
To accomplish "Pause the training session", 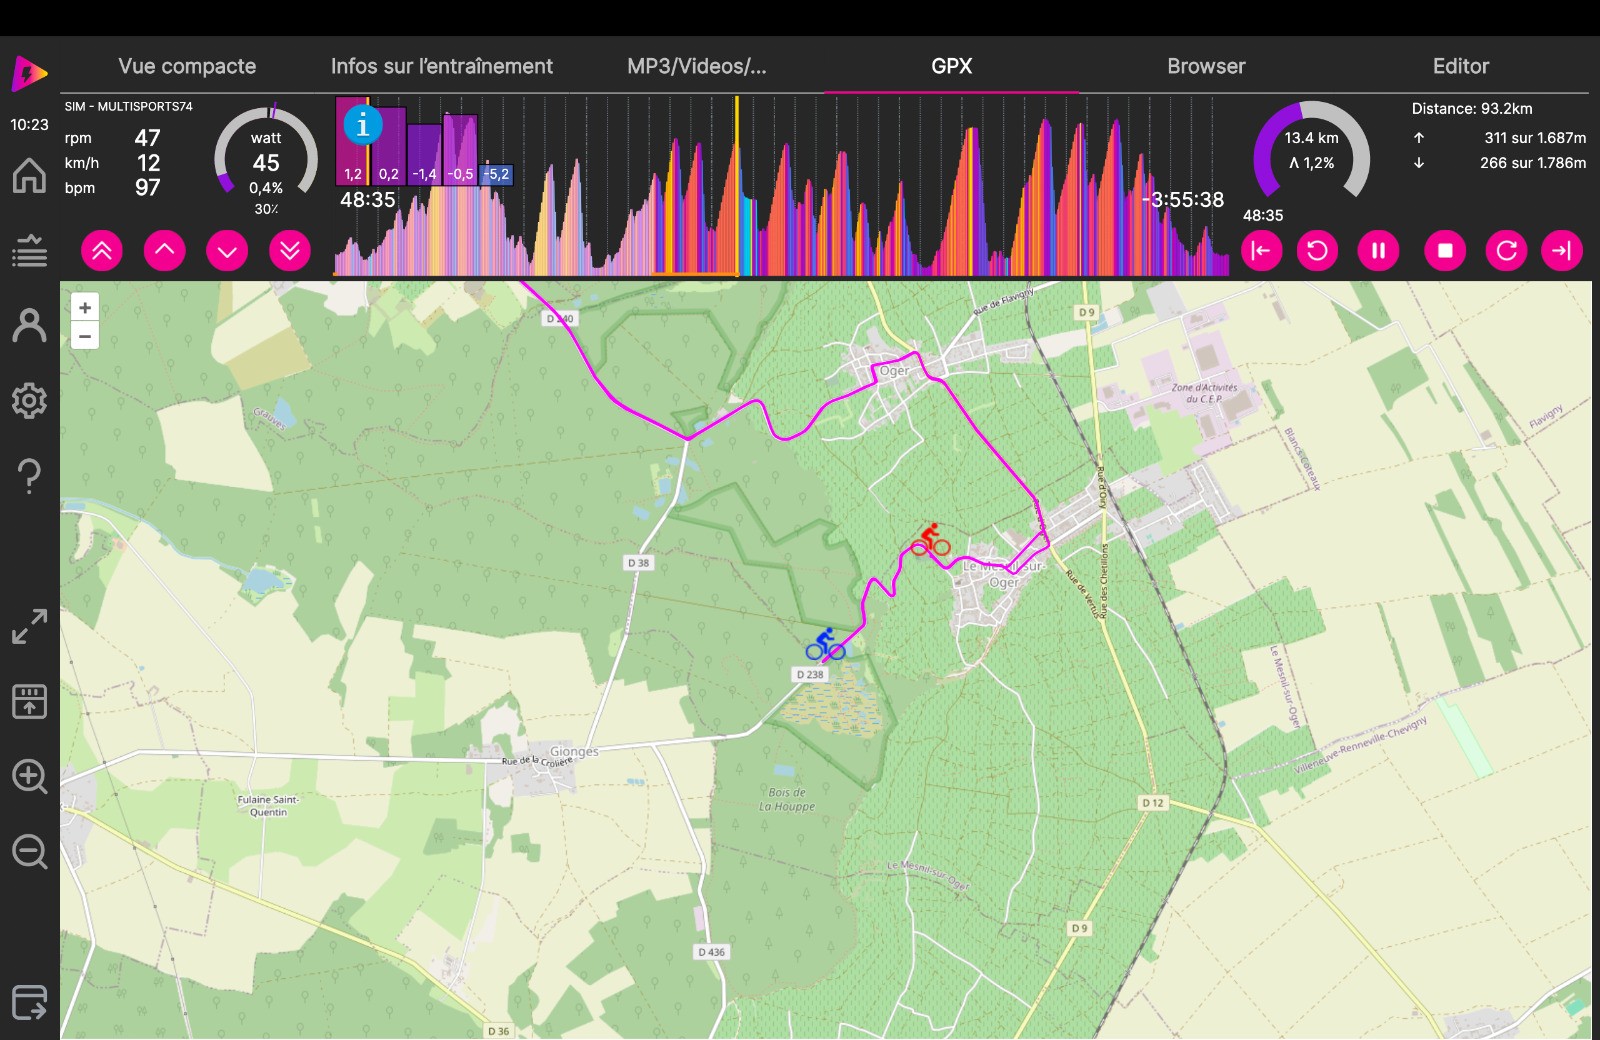I will pos(1378,250).
